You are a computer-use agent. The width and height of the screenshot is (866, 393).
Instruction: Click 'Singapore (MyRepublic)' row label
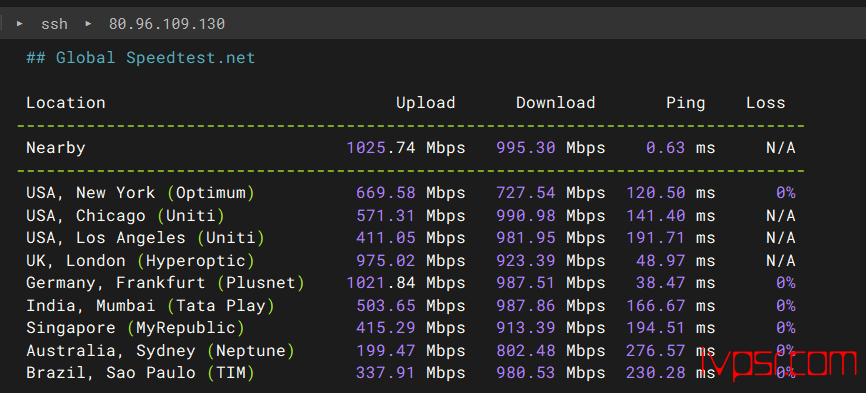(135, 328)
